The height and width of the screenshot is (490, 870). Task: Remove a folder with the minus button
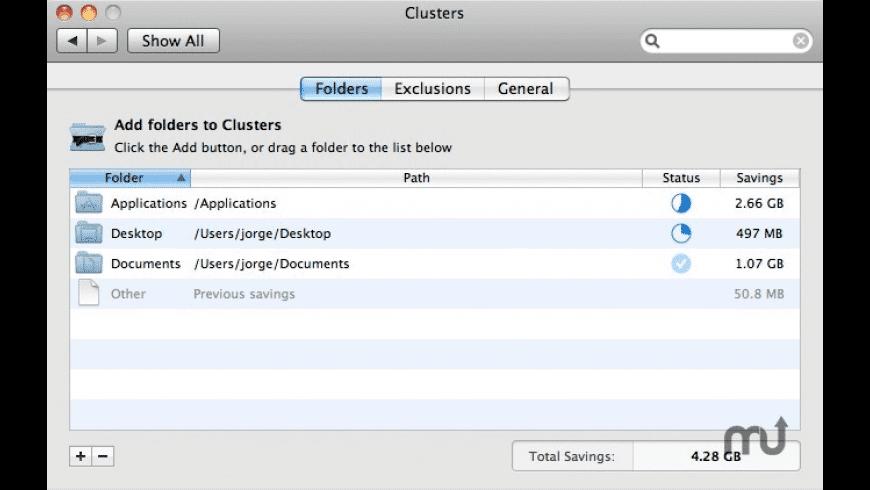(103, 456)
